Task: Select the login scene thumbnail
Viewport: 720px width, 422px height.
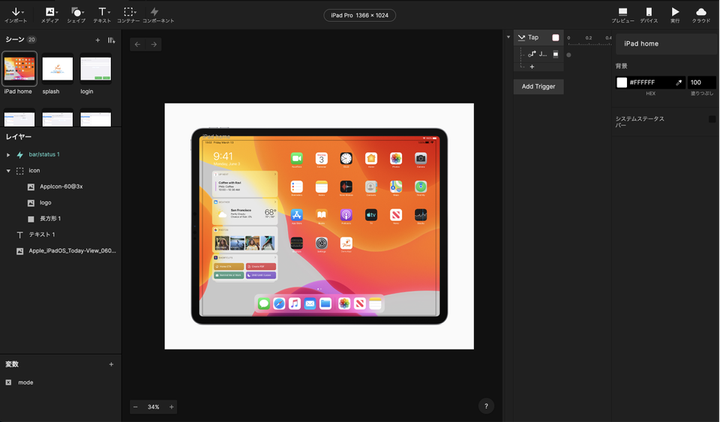Action: 96,69
